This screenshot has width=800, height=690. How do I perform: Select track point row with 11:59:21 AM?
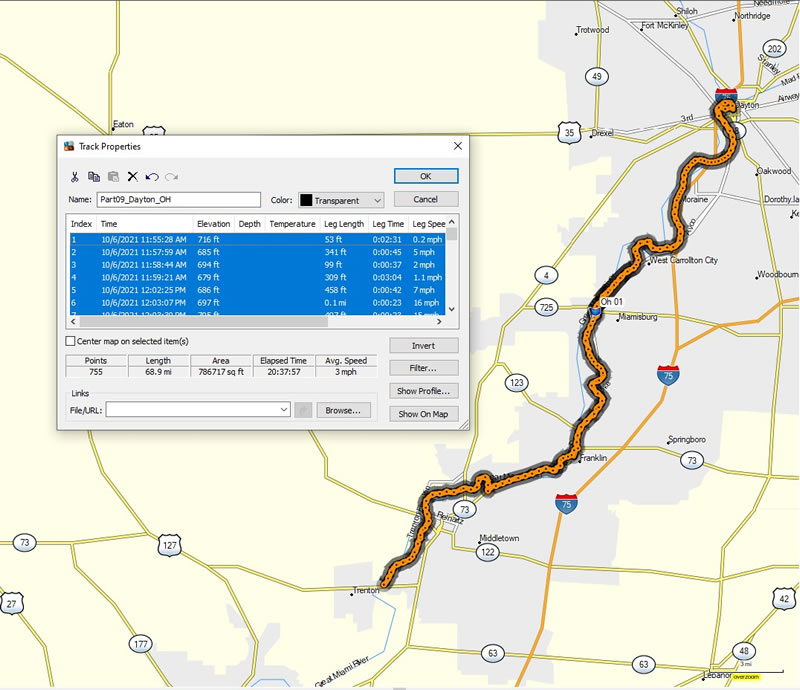(257, 278)
